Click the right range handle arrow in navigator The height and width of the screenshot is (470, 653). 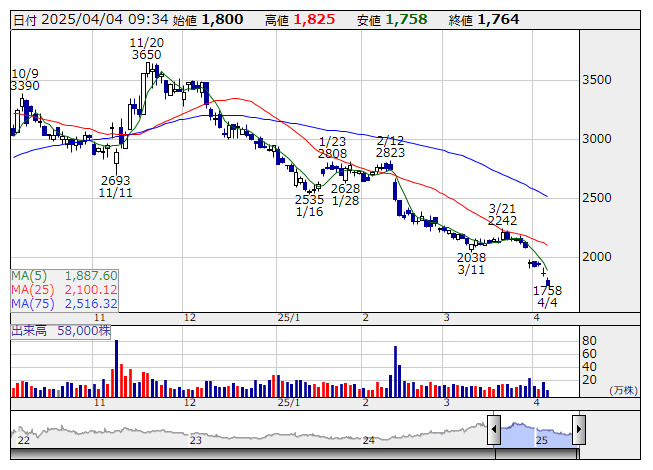pos(578,428)
